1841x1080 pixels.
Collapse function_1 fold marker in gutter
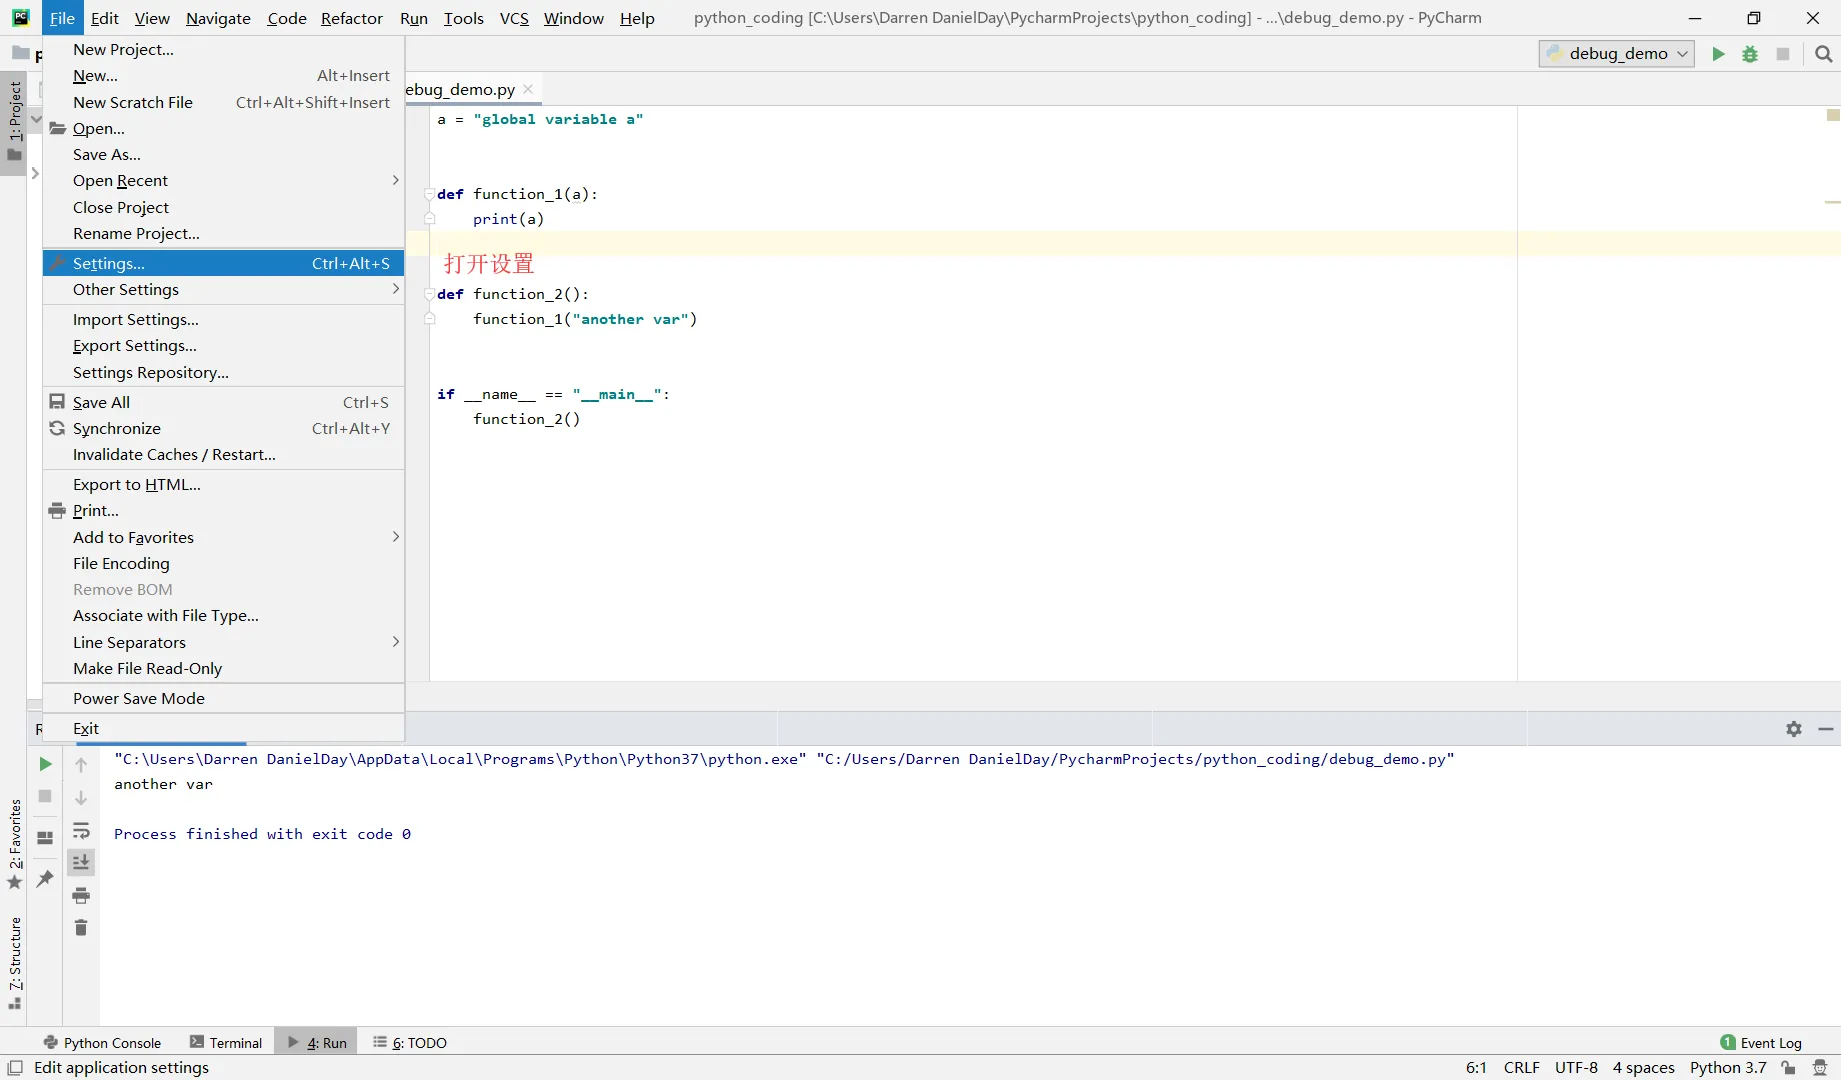pos(430,194)
